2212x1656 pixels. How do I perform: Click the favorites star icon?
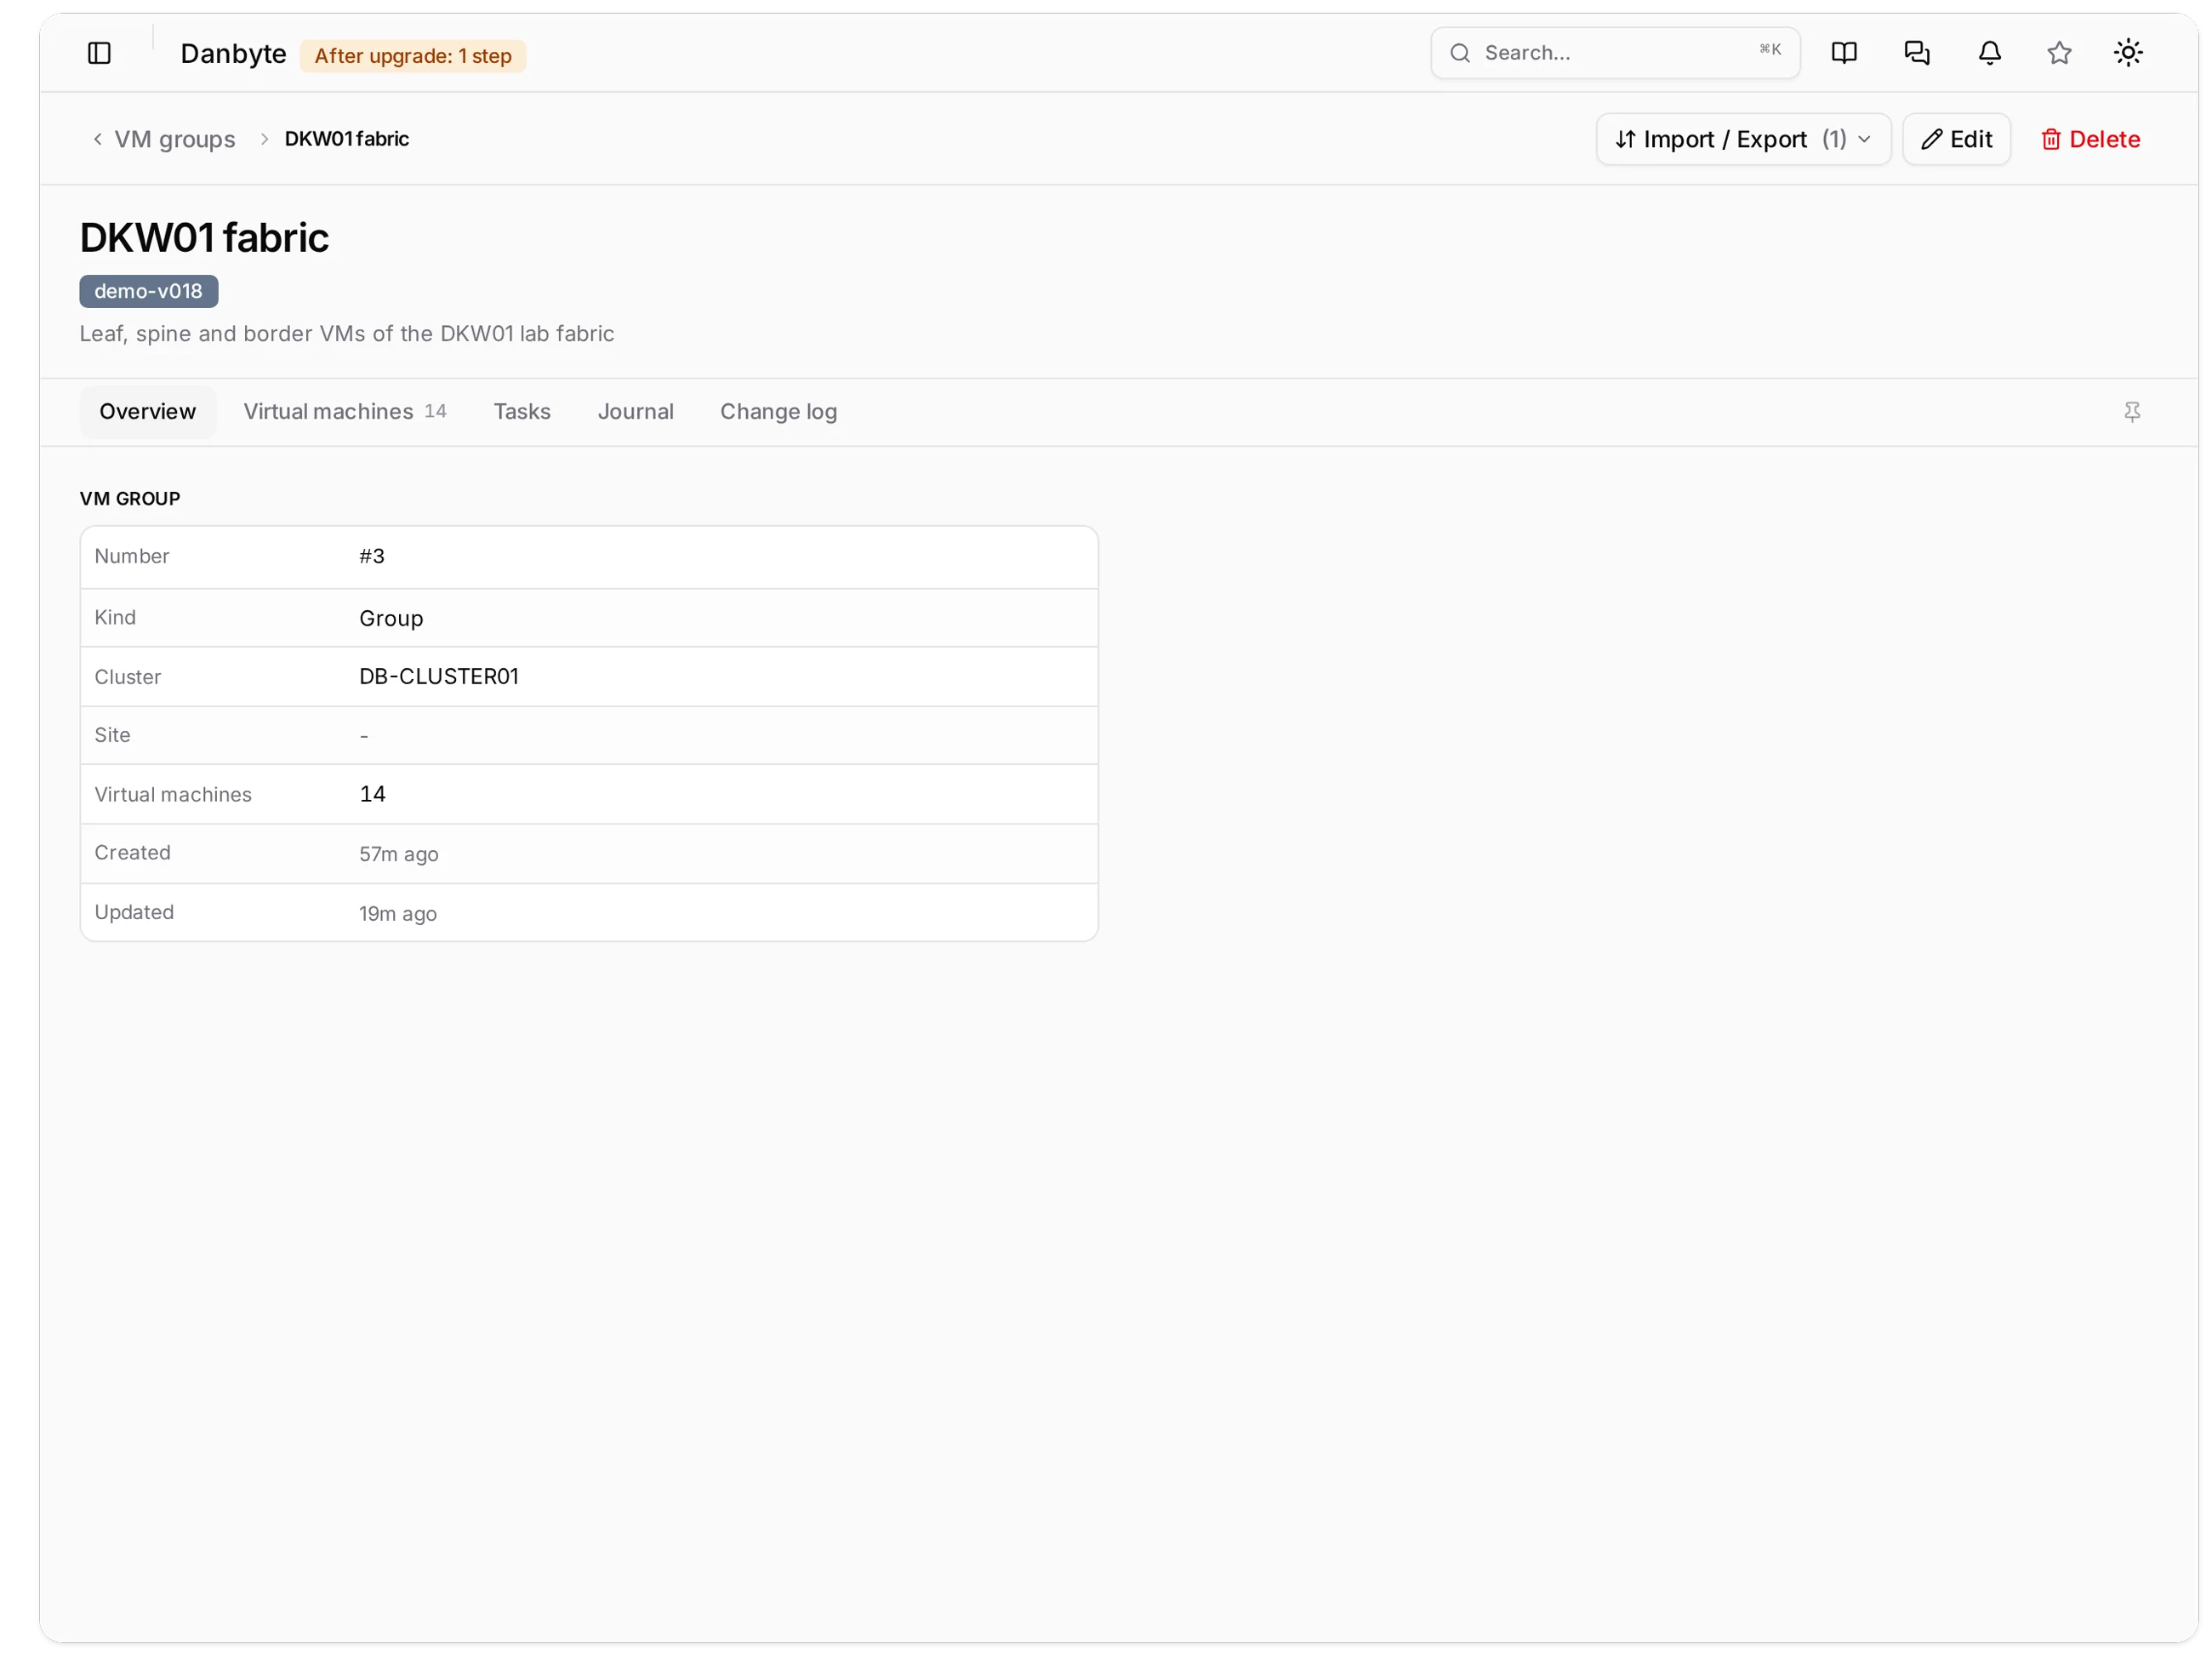(2058, 53)
